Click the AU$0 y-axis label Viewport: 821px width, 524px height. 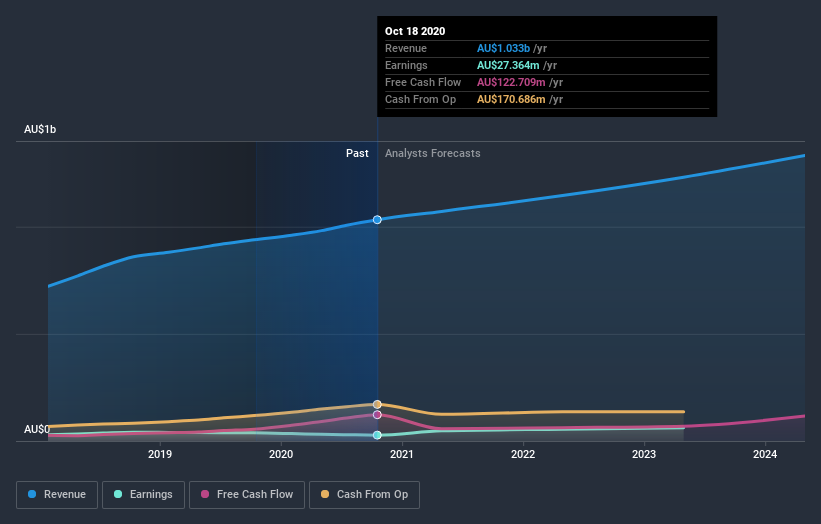pos(37,429)
